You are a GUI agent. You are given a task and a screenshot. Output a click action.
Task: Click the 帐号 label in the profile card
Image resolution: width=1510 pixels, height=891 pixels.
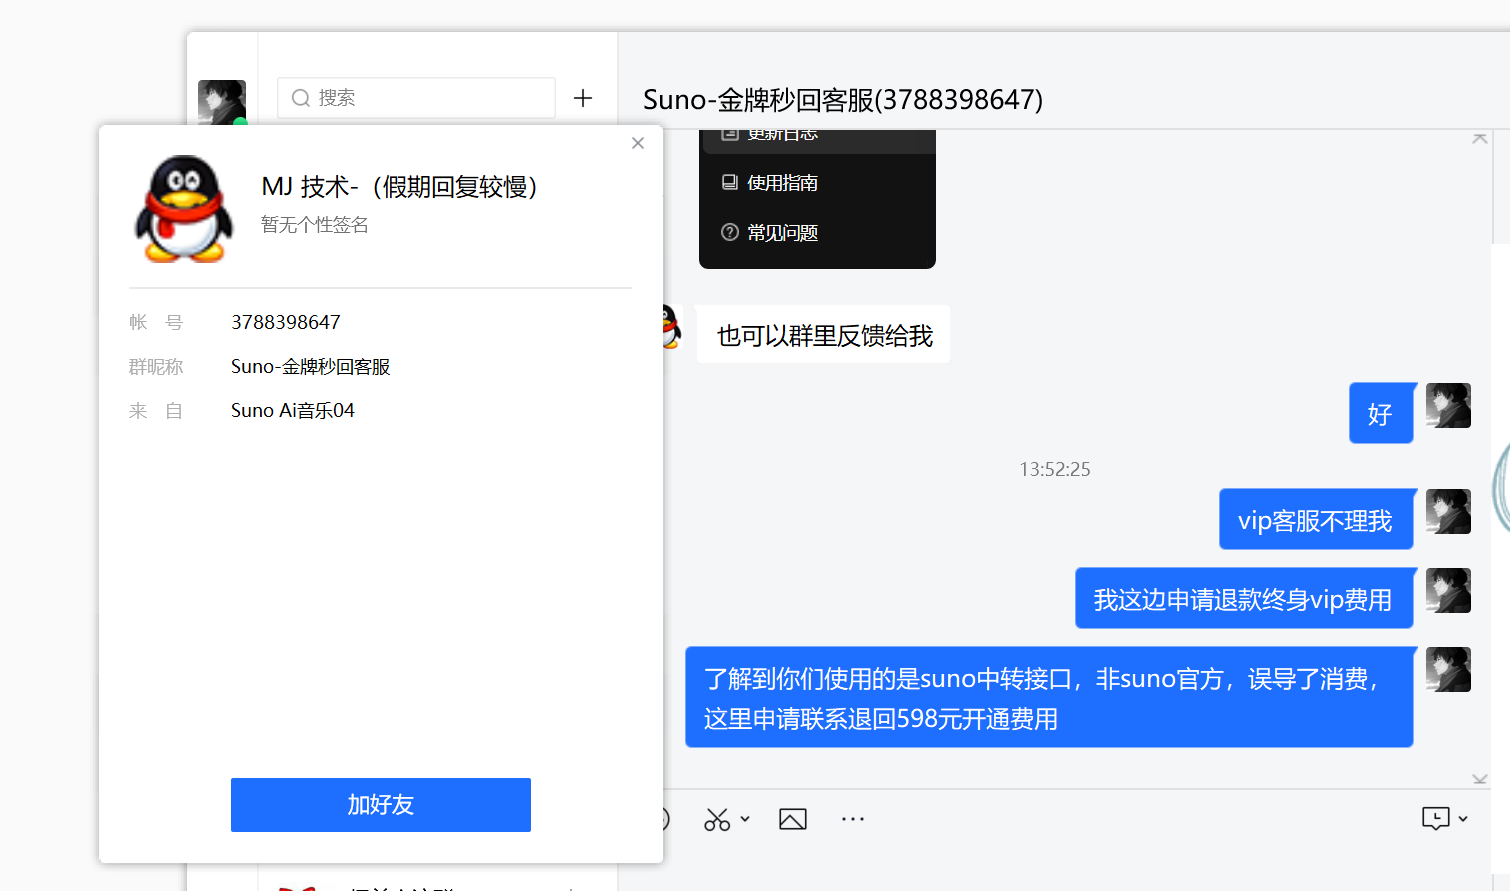point(156,322)
